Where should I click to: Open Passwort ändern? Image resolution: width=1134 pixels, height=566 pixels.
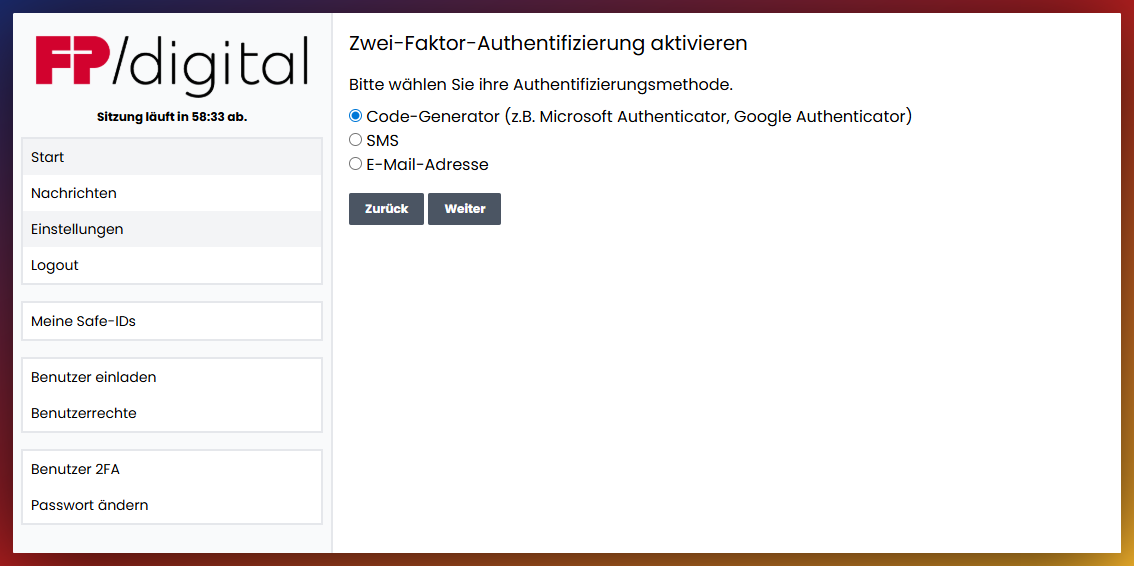coord(172,505)
